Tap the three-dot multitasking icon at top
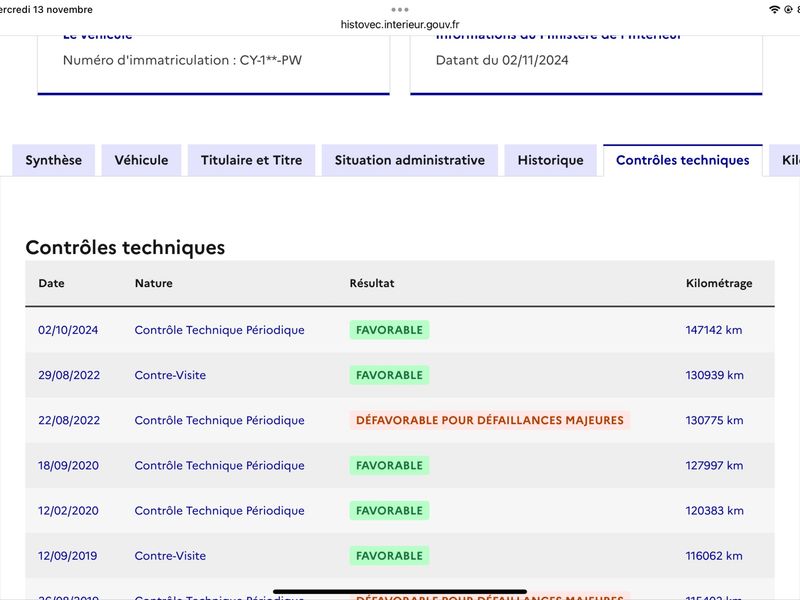Viewport: 800px width, 600px height. tap(400, 10)
